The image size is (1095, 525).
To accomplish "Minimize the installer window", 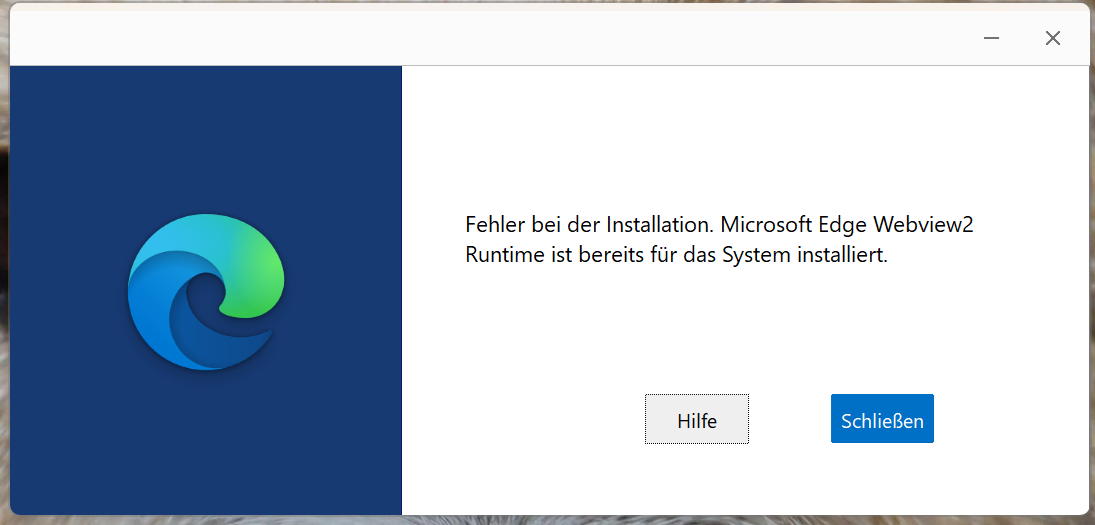I will pyautogui.click(x=991, y=38).
